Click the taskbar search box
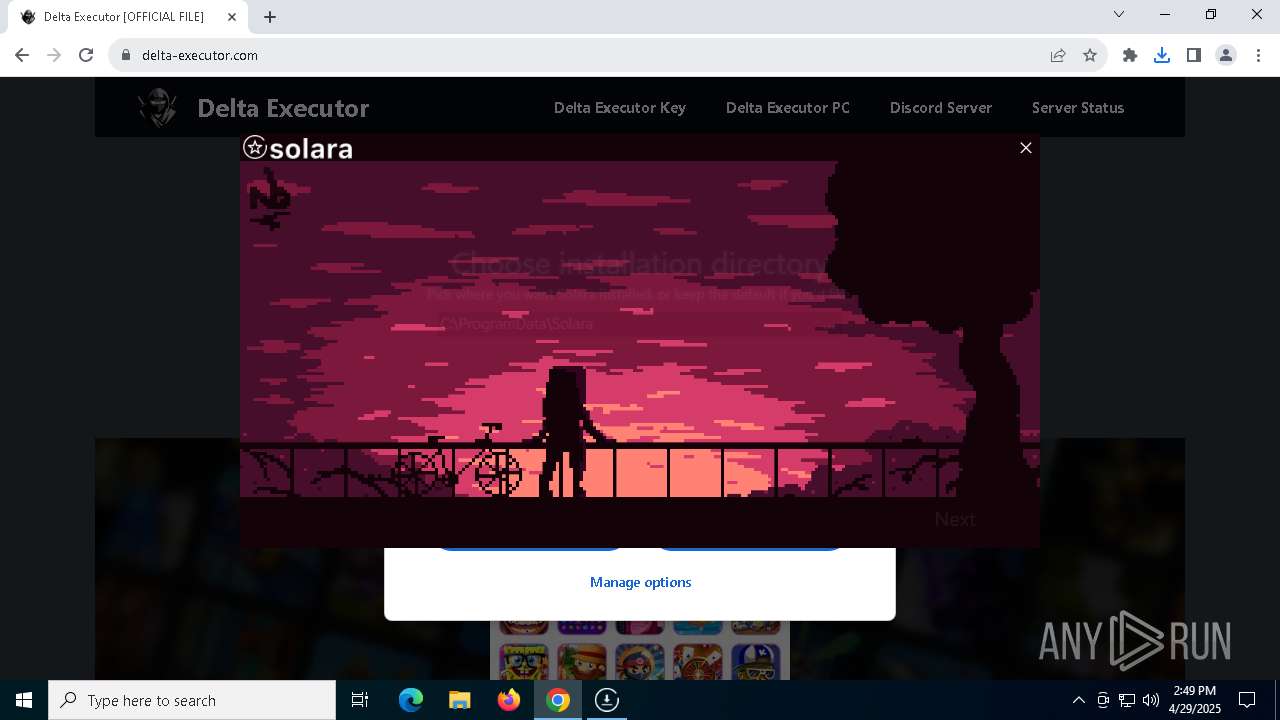1280x720 pixels. pyautogui.click(x=192, y=700)
